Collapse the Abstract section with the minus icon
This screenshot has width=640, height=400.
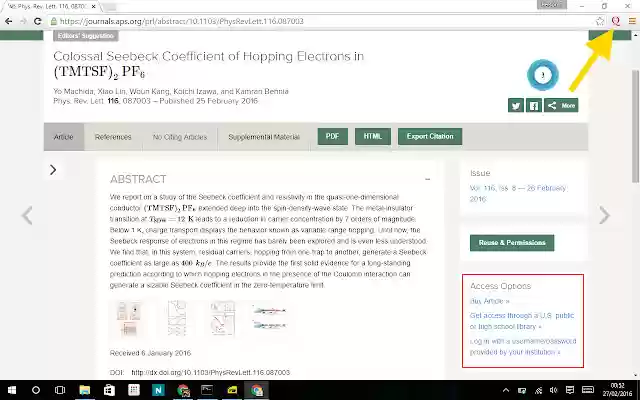click(x=427, y=179)
